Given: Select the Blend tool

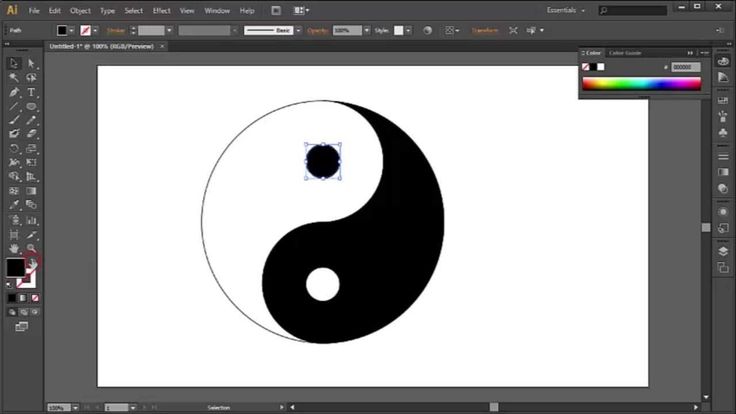Looking at the screenshot, I should 31,205.
